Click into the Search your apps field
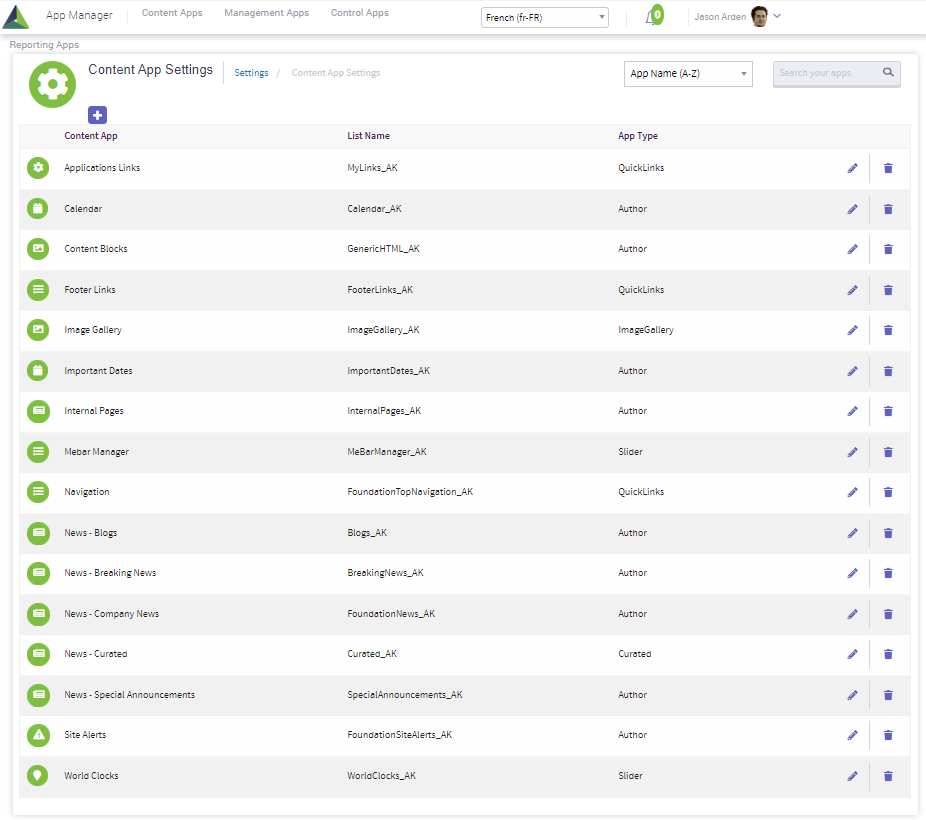Viewport: 926px width, 820px height. [826, 73]
